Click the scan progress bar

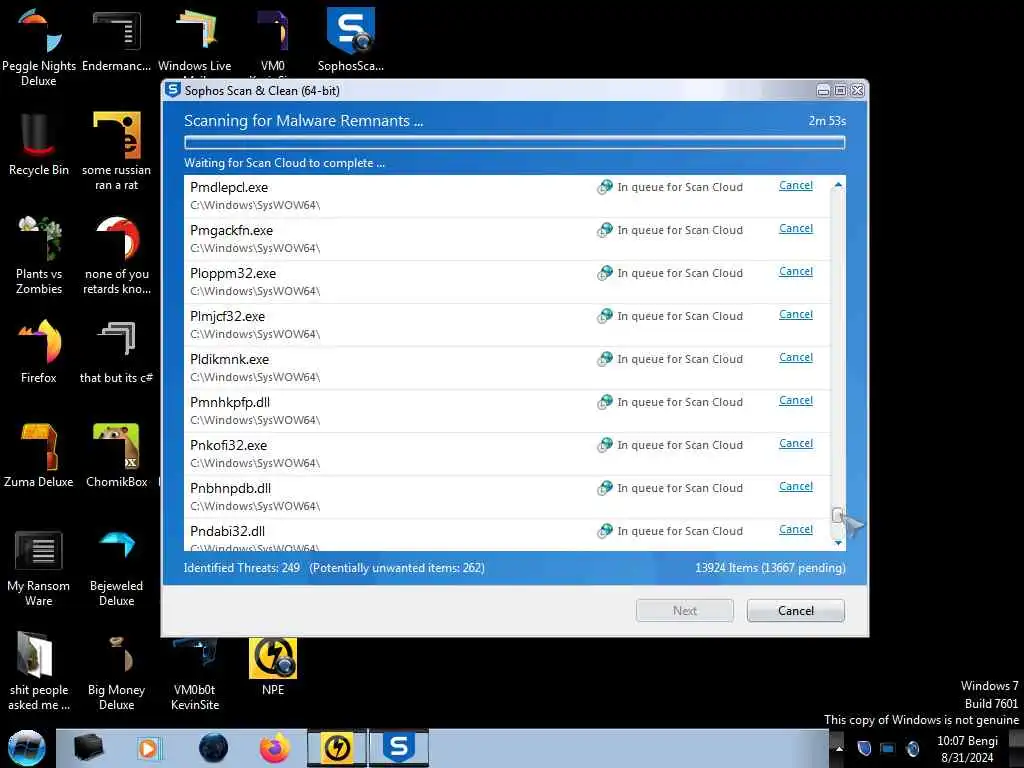515,142
